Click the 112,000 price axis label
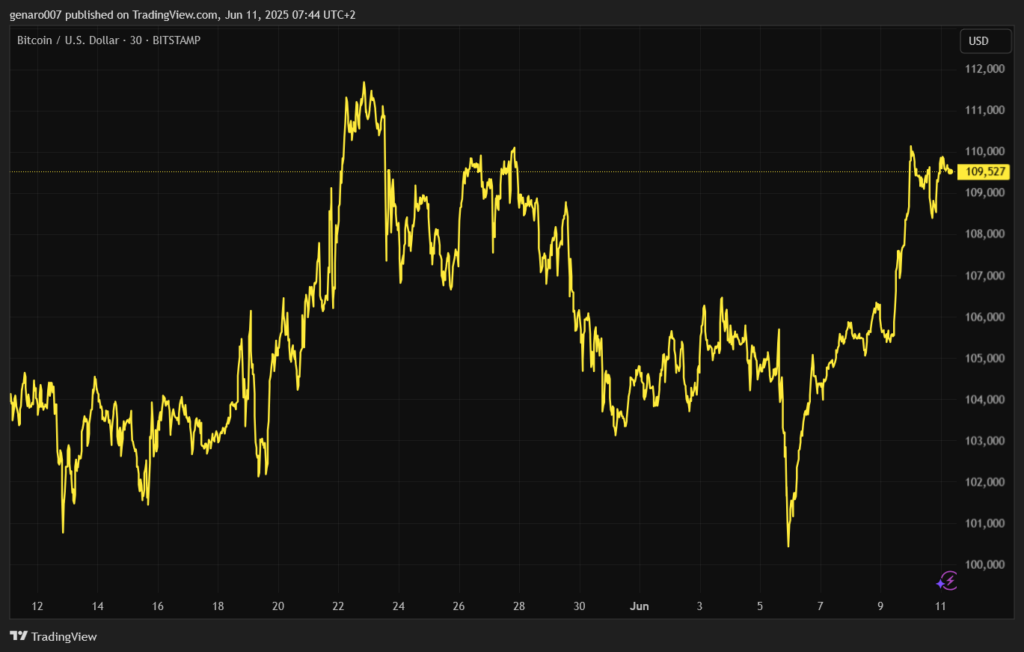Screen dimensions: 1024x652 pyautogui.click(x=985, y=69)
